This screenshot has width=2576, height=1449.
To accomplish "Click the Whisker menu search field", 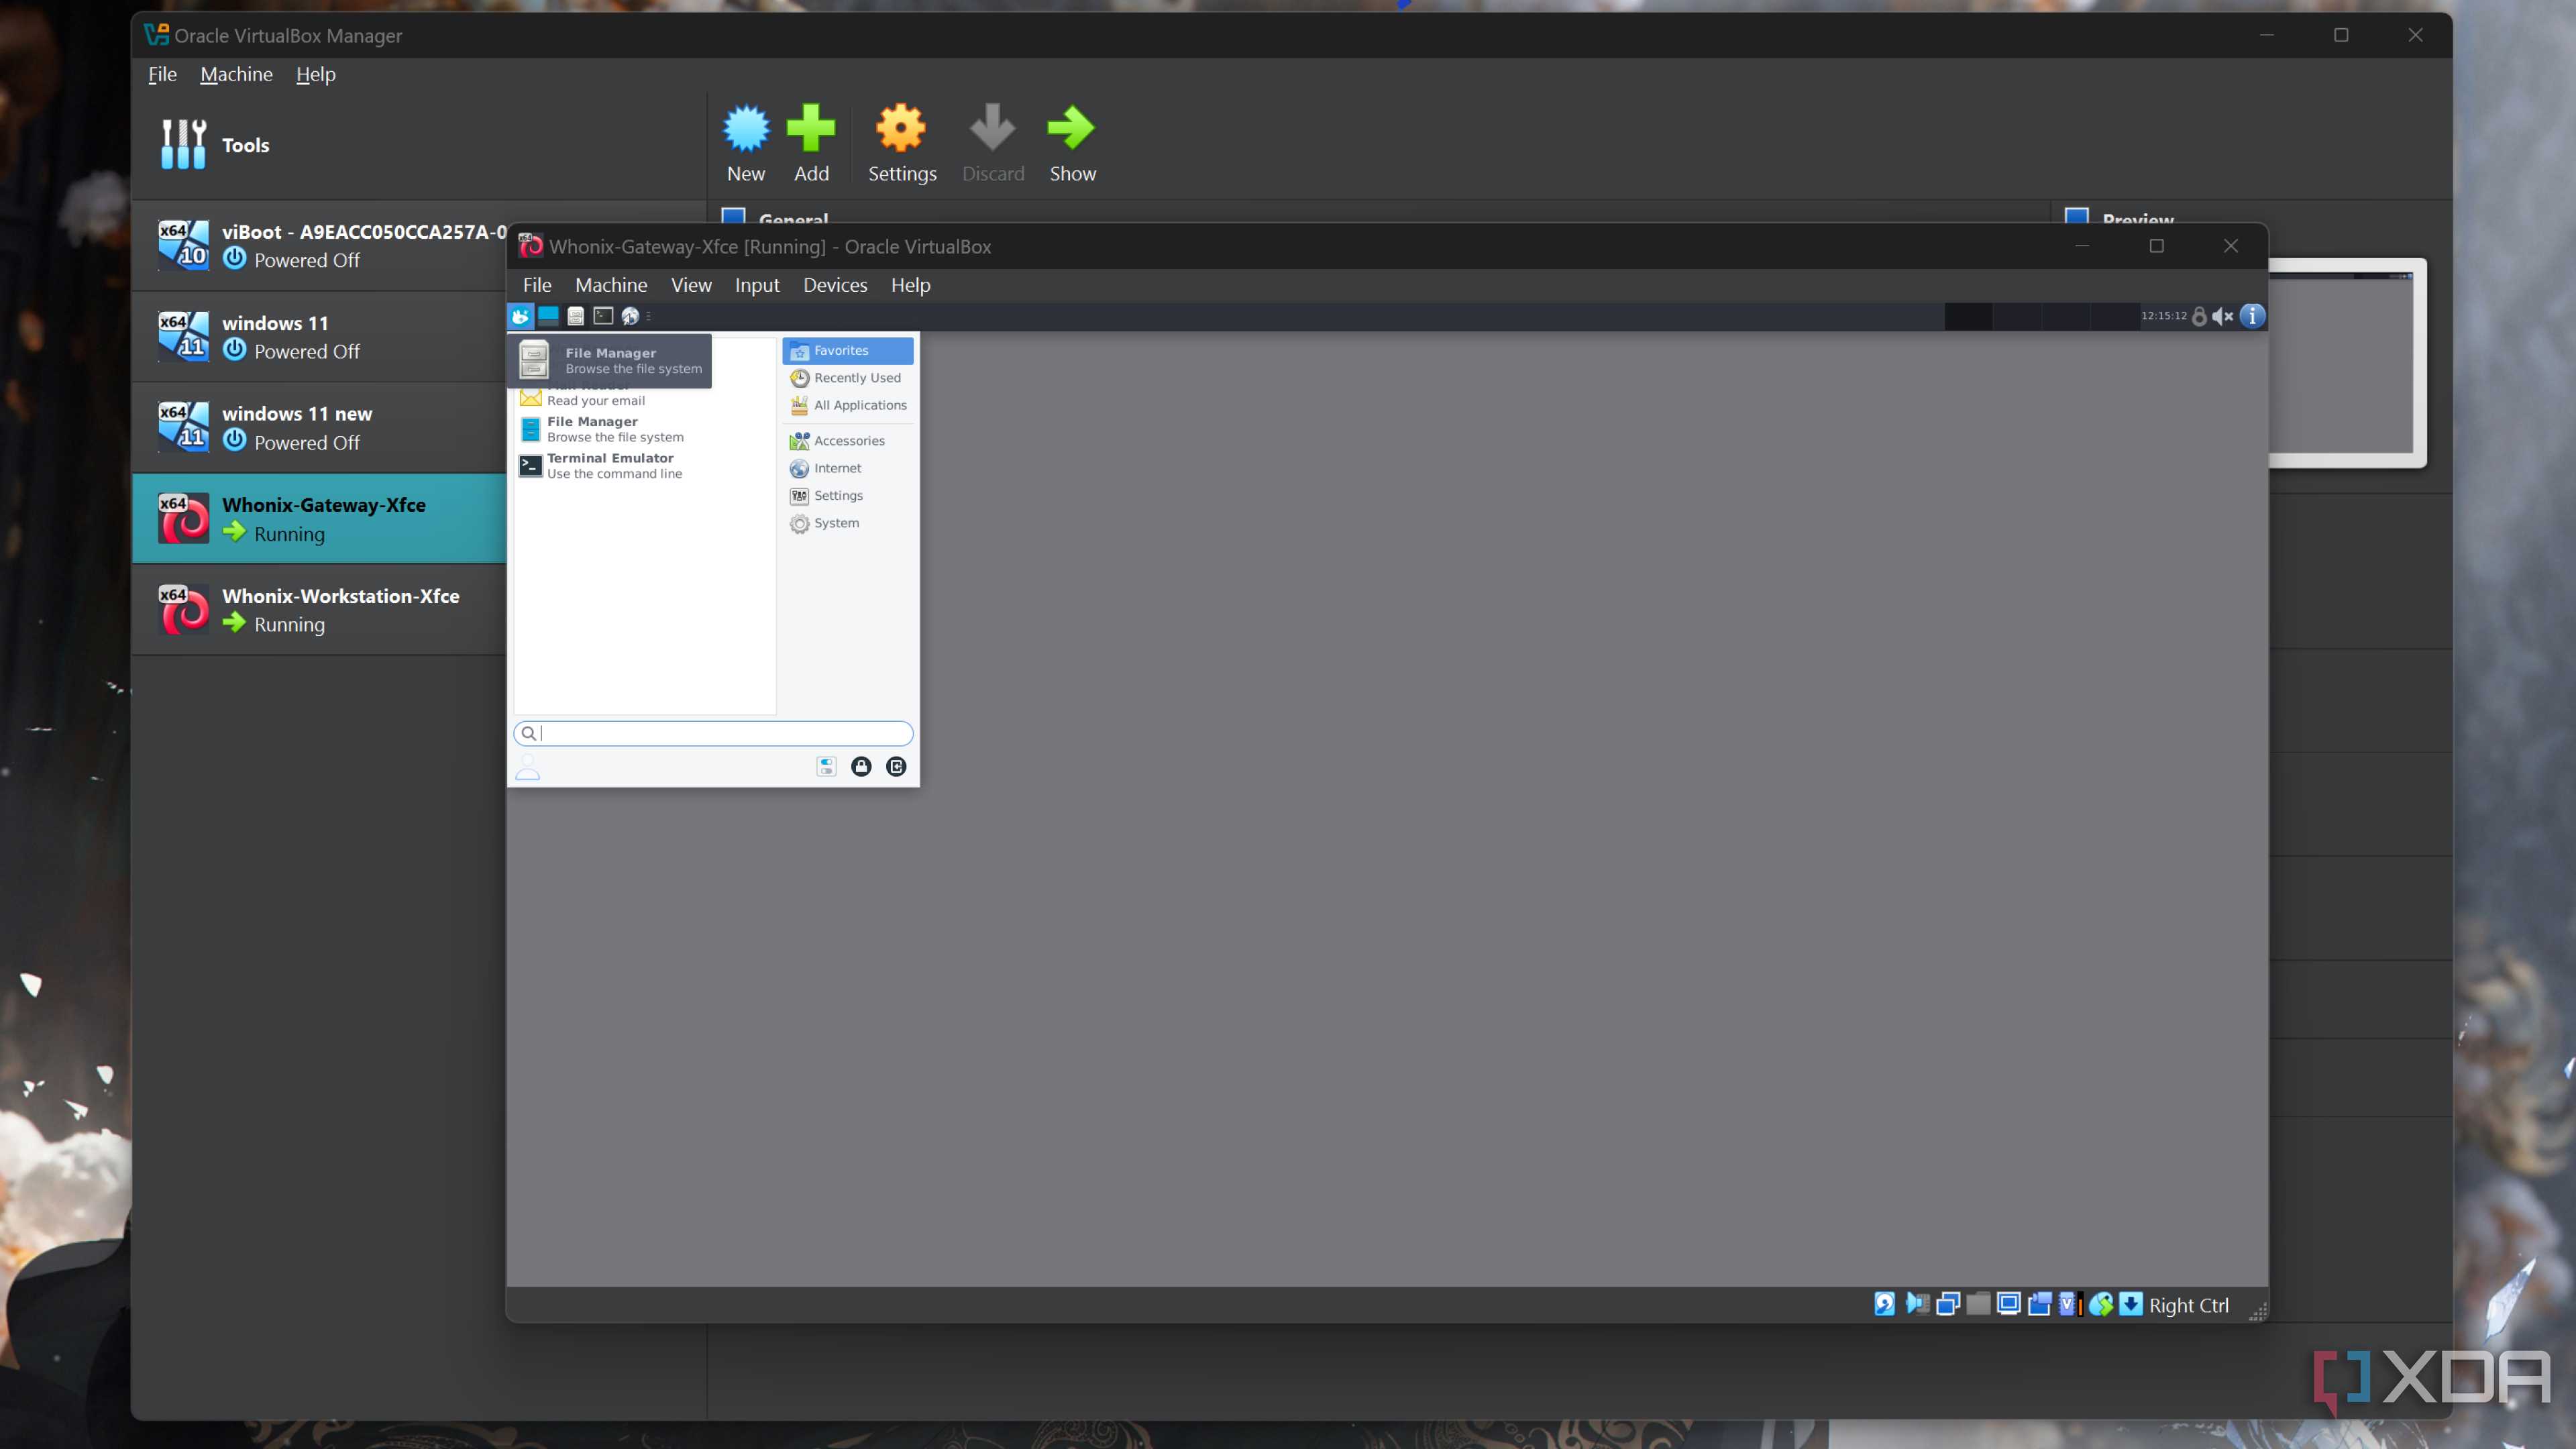I will point(713,733).
